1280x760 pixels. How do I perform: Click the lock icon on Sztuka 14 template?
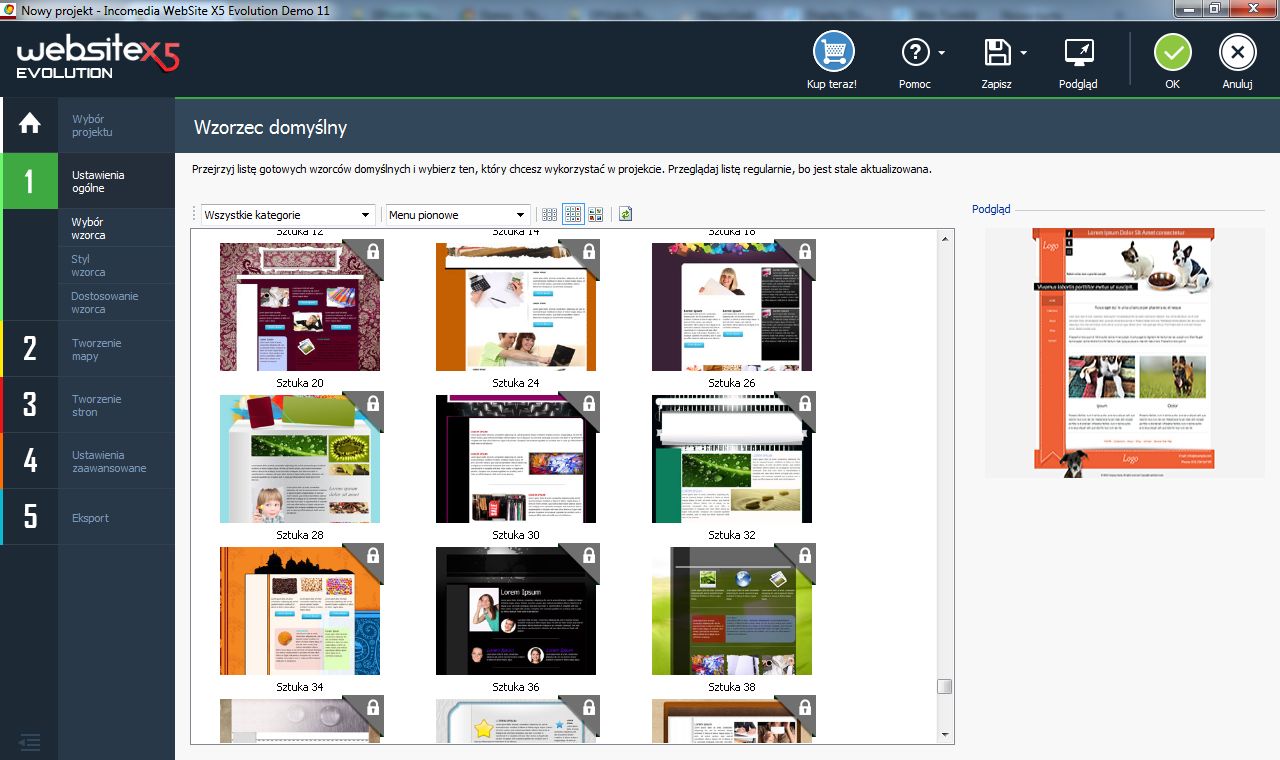pyautogui.click(x=588, y=251)
